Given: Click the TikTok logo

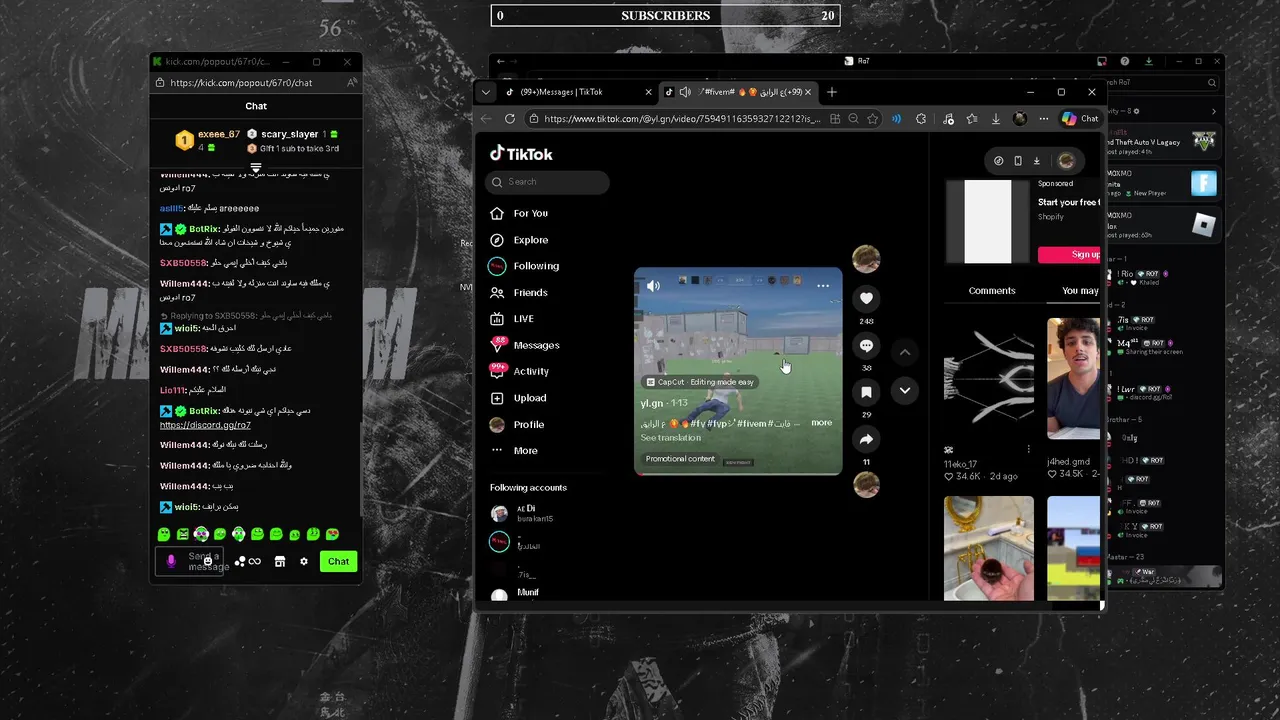Looking at the screenshot, I should (x=521, y=154).
